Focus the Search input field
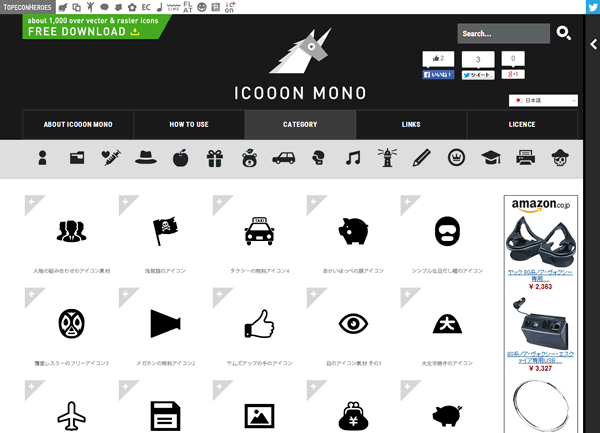Viewport: 600px width, 433px height. tap(504, 34)
